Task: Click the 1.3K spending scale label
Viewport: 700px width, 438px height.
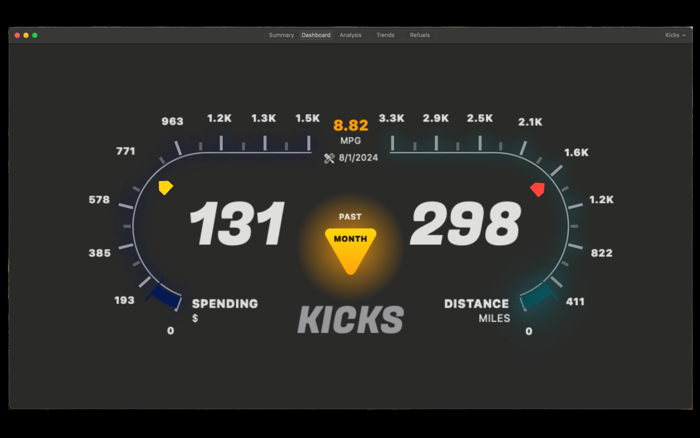Action: pos(263,118)
